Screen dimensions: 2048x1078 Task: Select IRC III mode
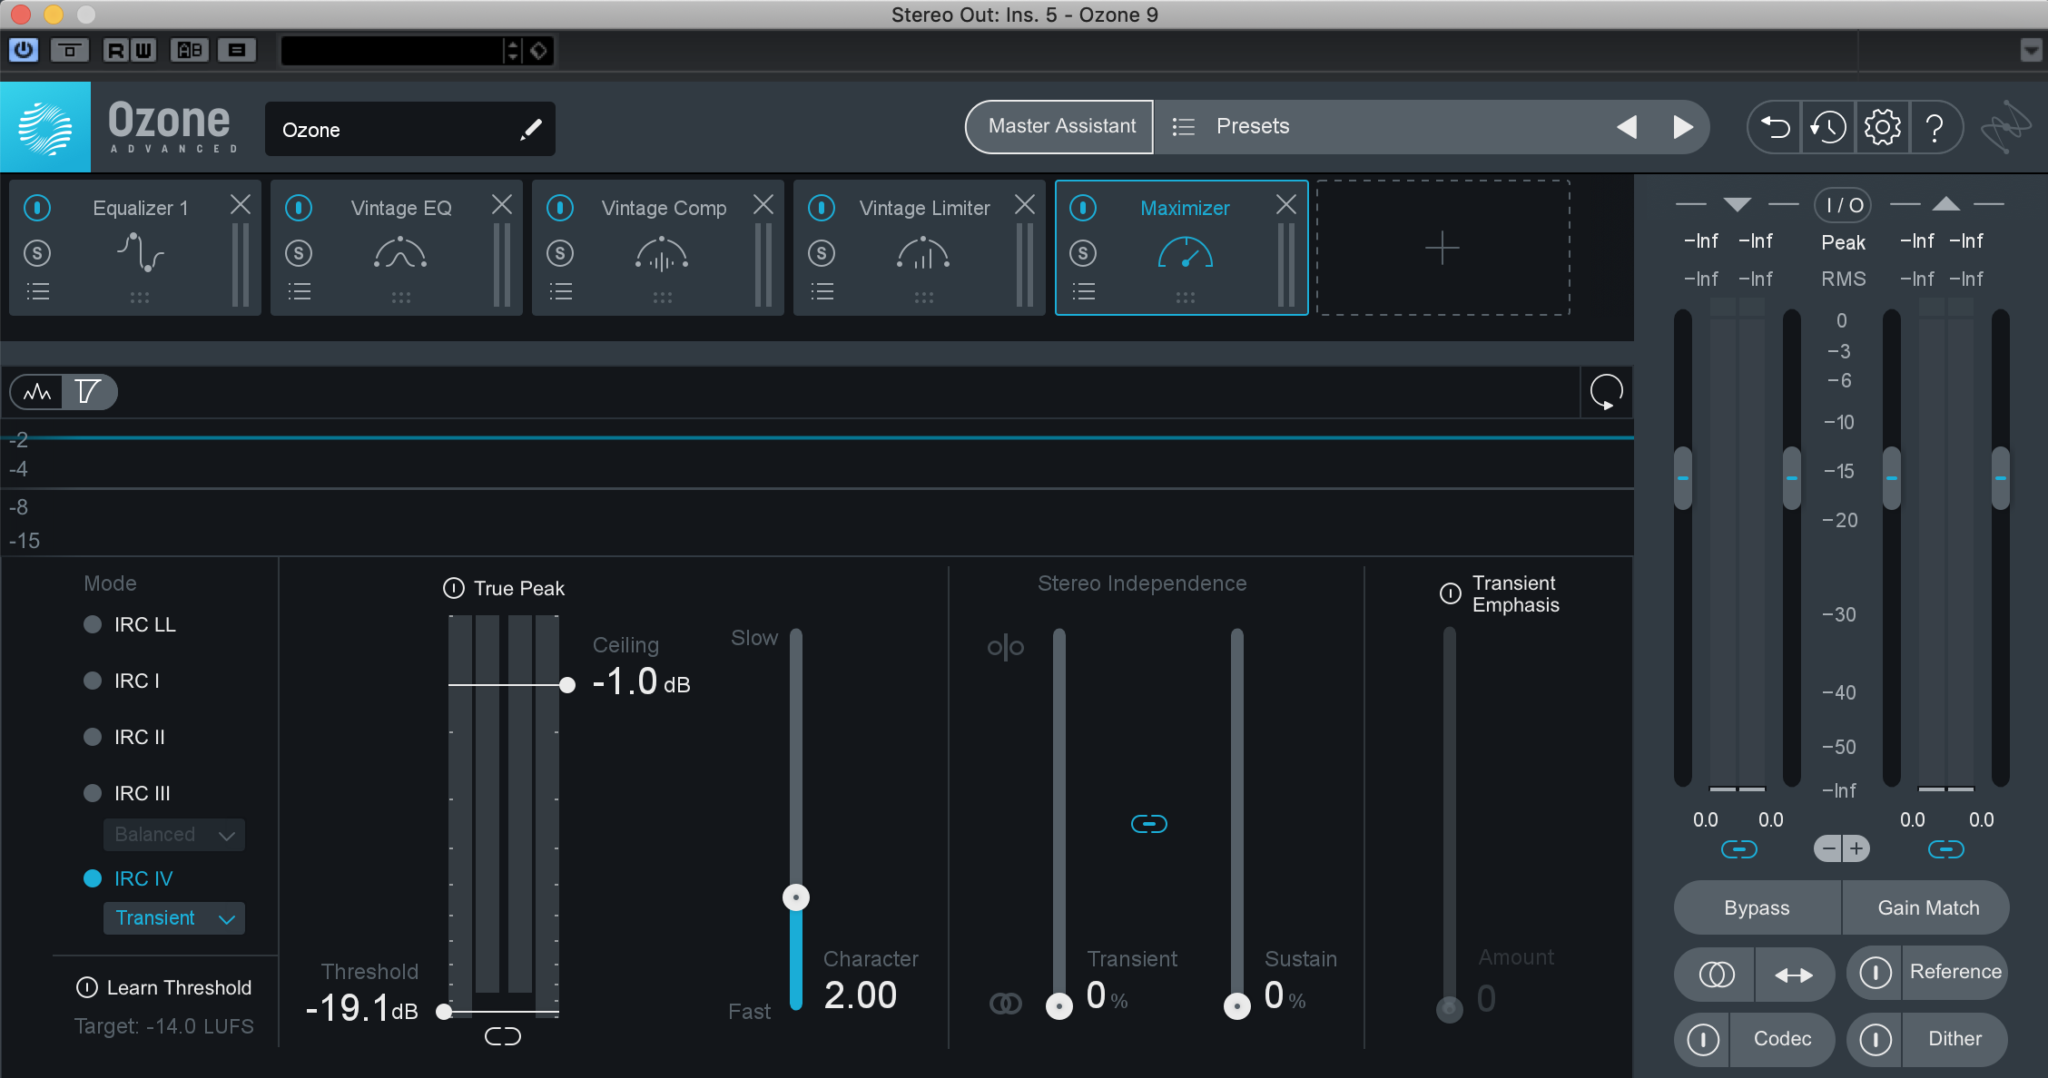(92, 793)
